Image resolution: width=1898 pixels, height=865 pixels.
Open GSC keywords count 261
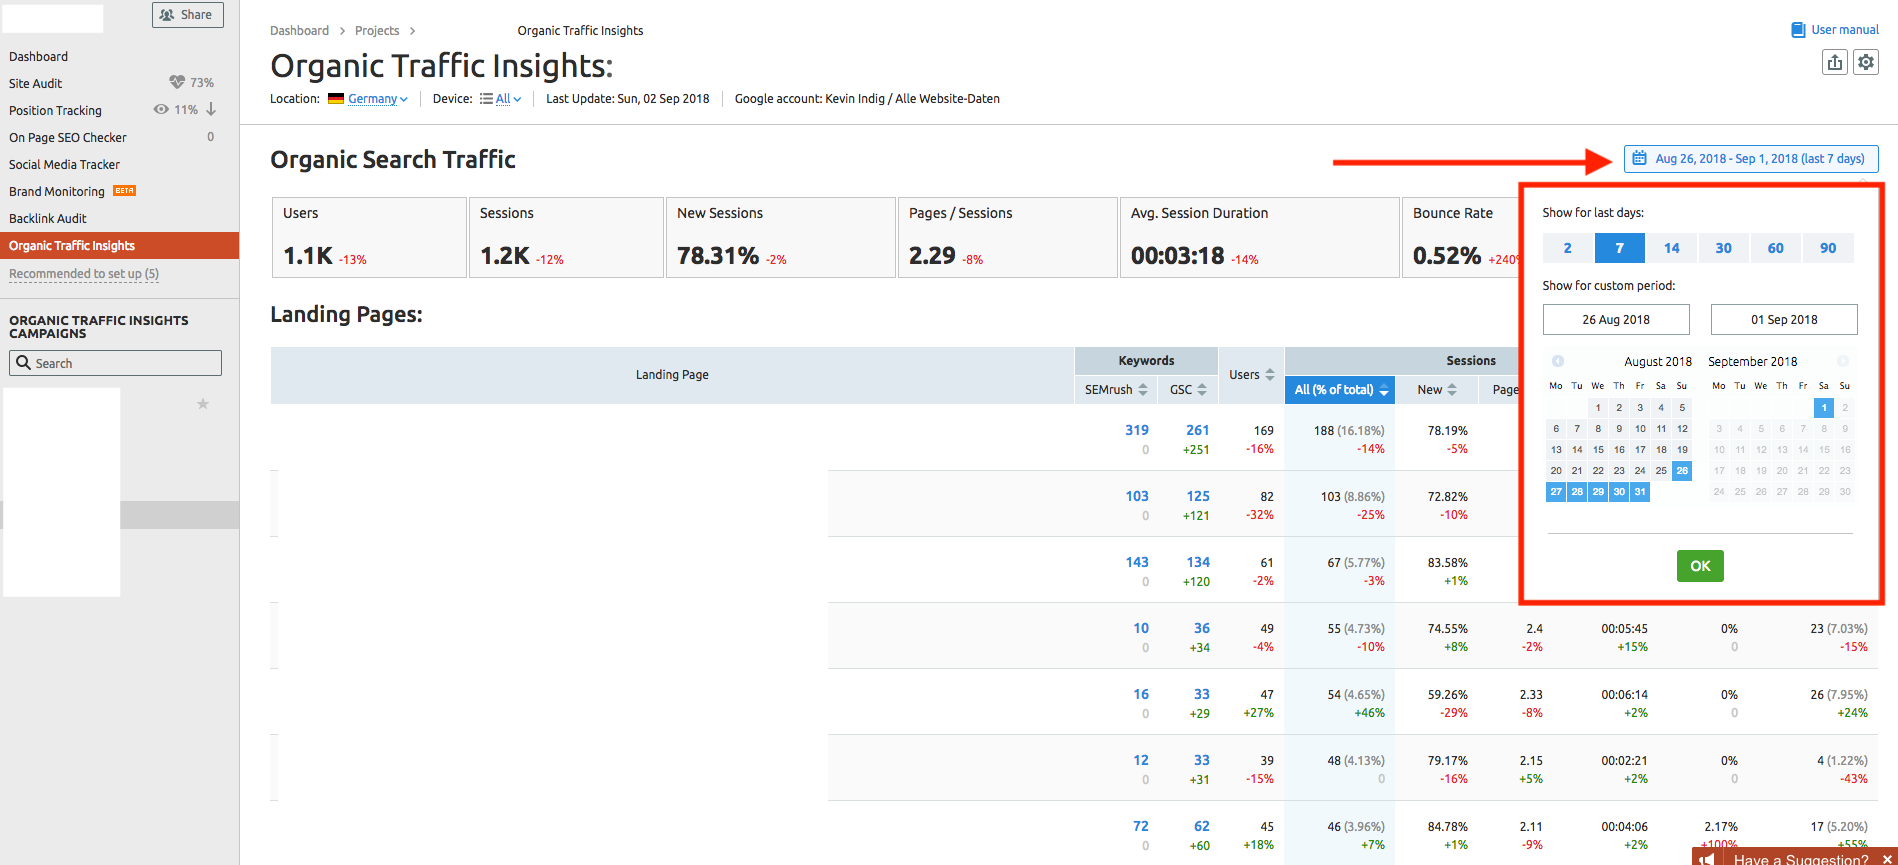pos(1198,430)
